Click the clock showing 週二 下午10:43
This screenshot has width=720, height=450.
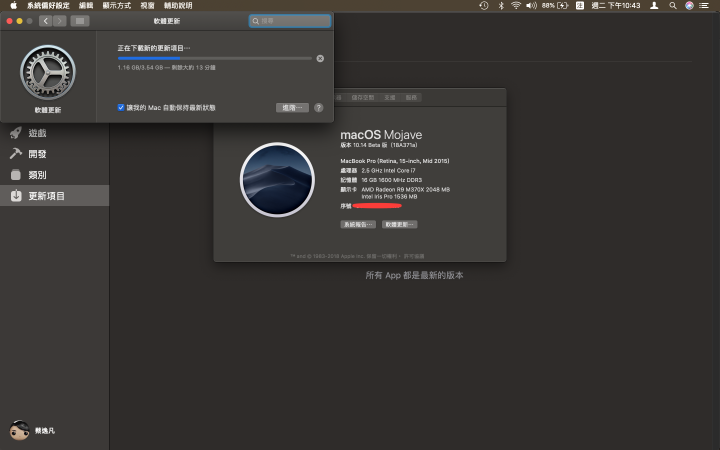[x=616, y=6]
